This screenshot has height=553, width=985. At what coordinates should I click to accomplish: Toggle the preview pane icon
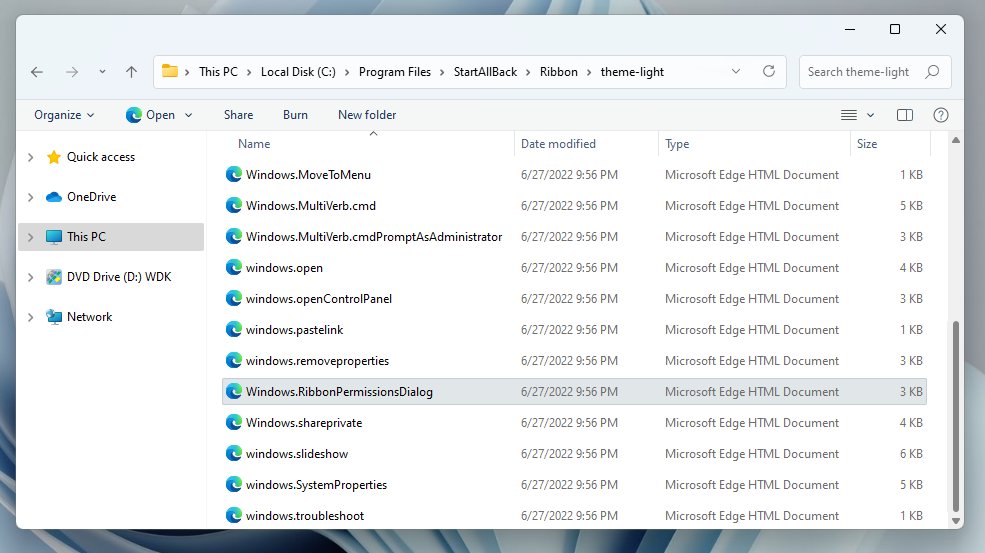[x=905, y=115]
